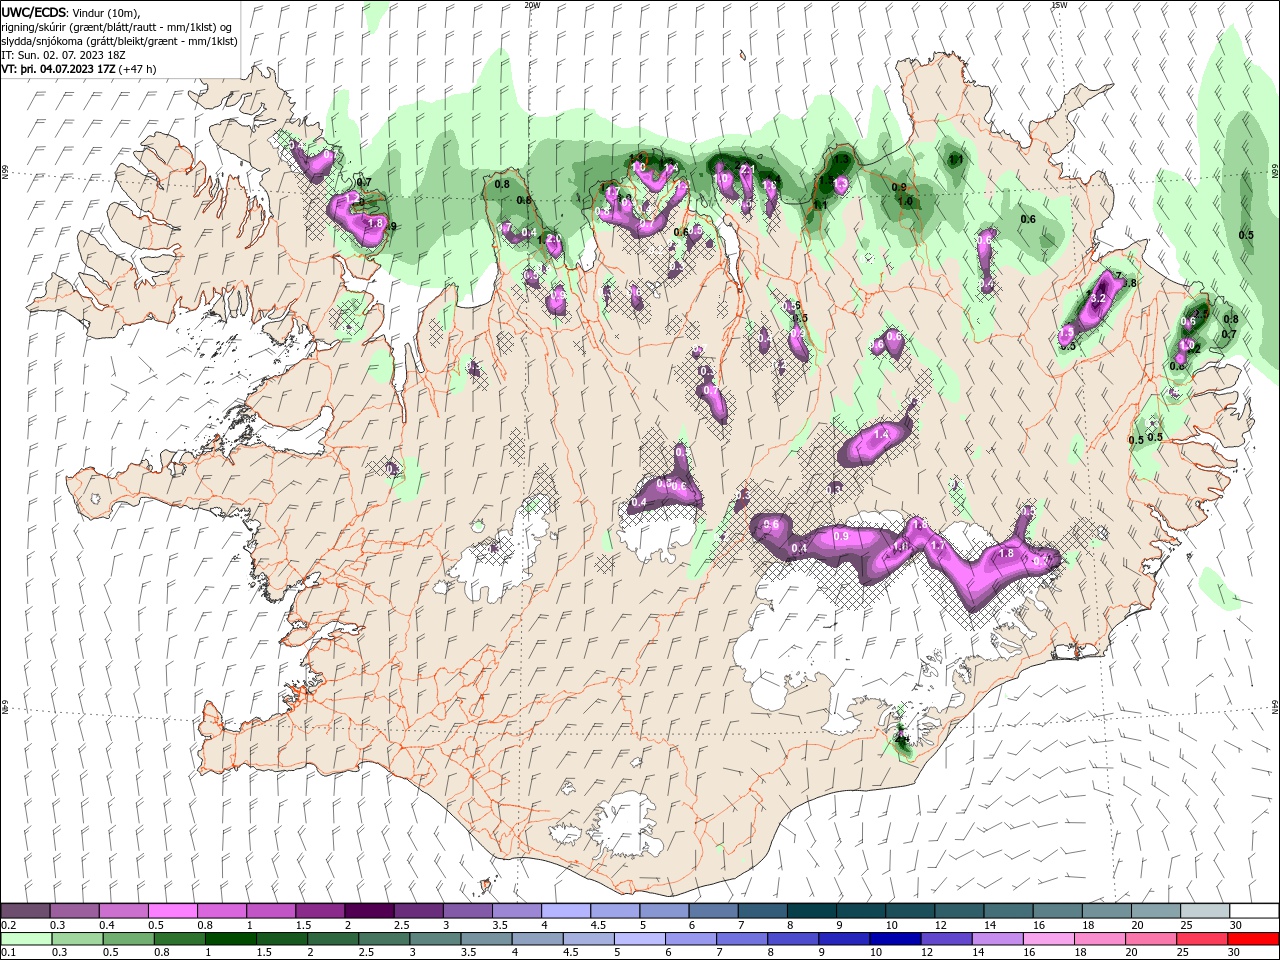Click the palest green swatch in rain scale
The width and height of the screenshot is (1280, 960).
25,939
